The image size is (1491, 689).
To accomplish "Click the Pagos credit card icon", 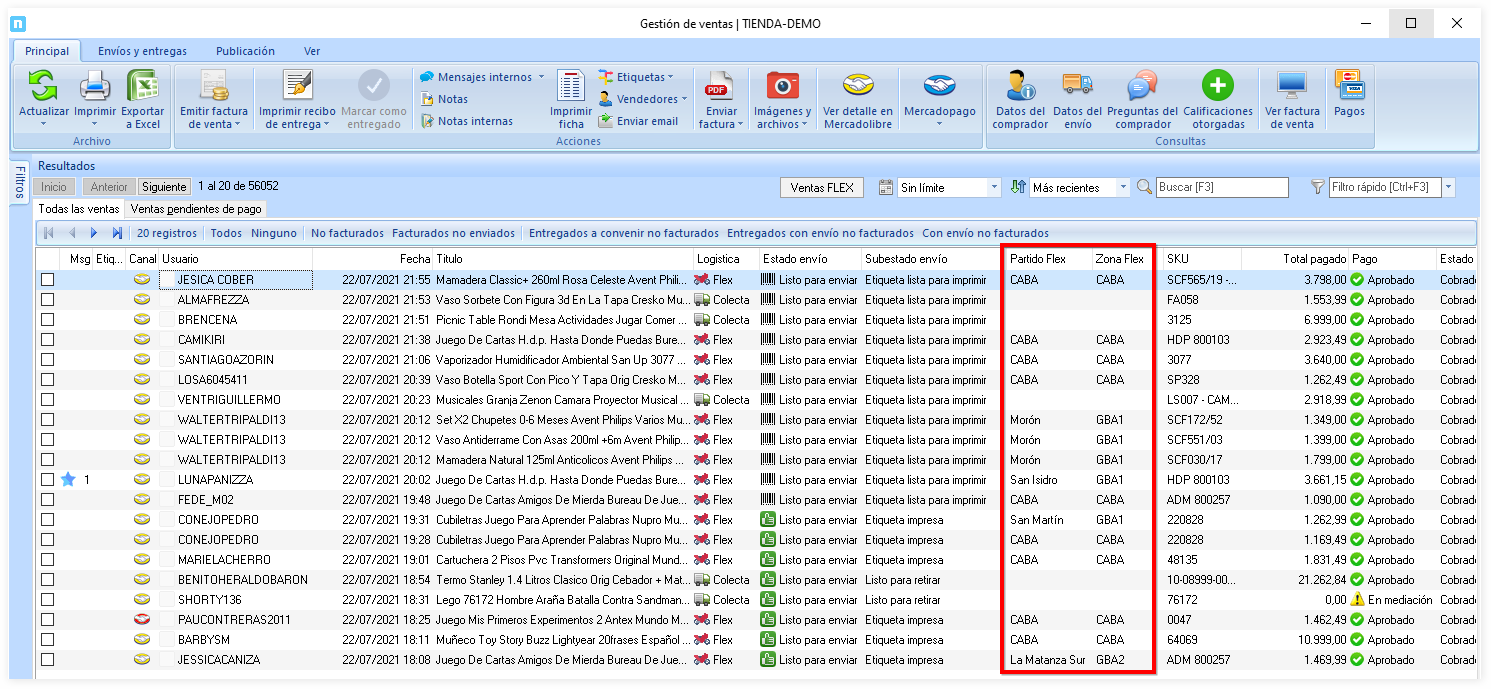I will (1349, 85).
